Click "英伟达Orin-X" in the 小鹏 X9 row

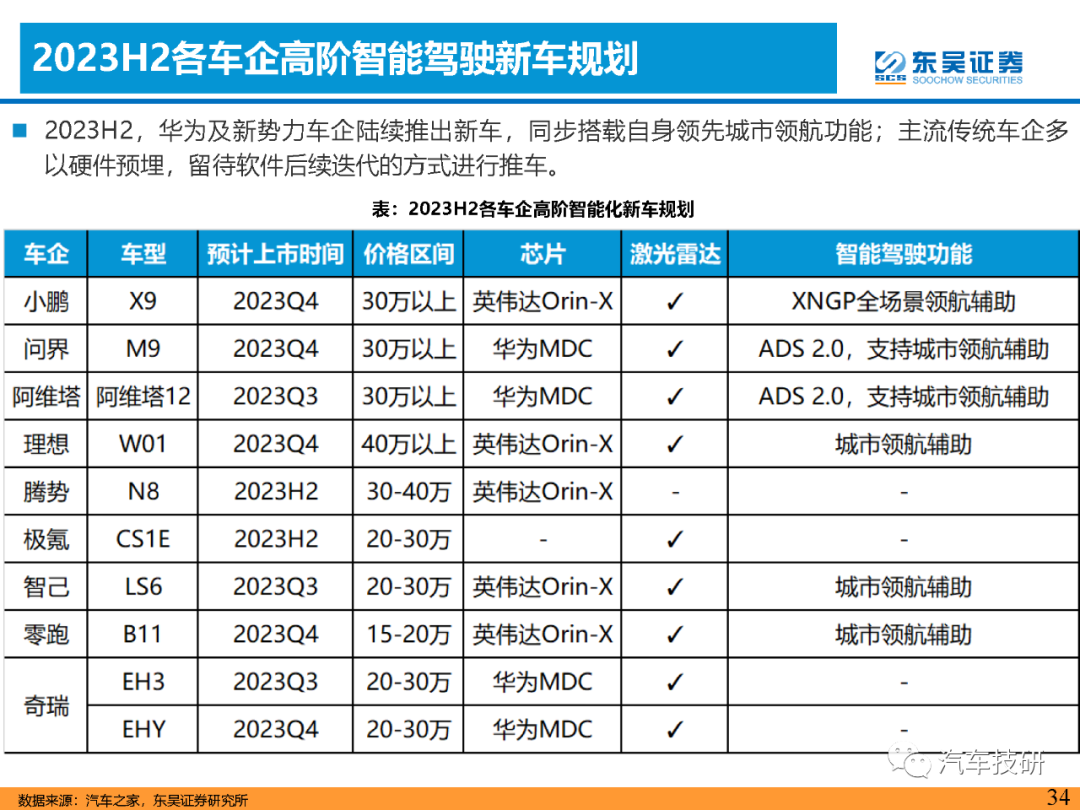pos(543,302)
